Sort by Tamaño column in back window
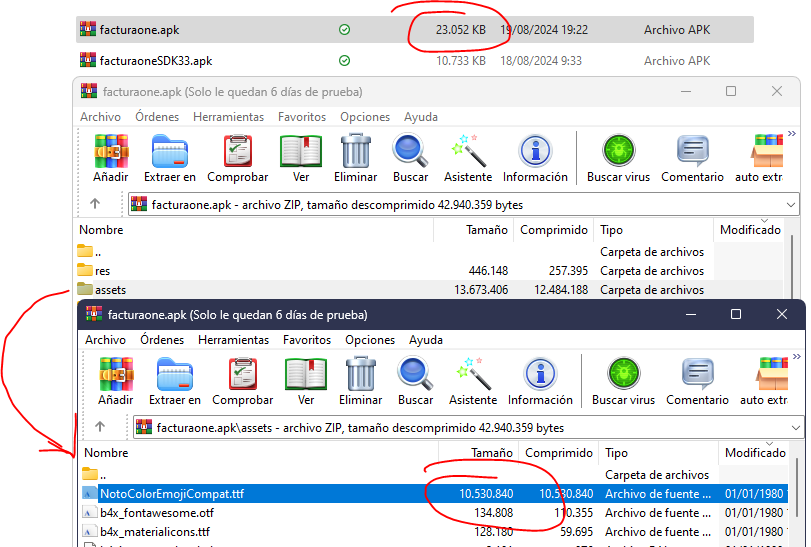The height and width of the screenshot is (547, 811). (x=473, y=230)
